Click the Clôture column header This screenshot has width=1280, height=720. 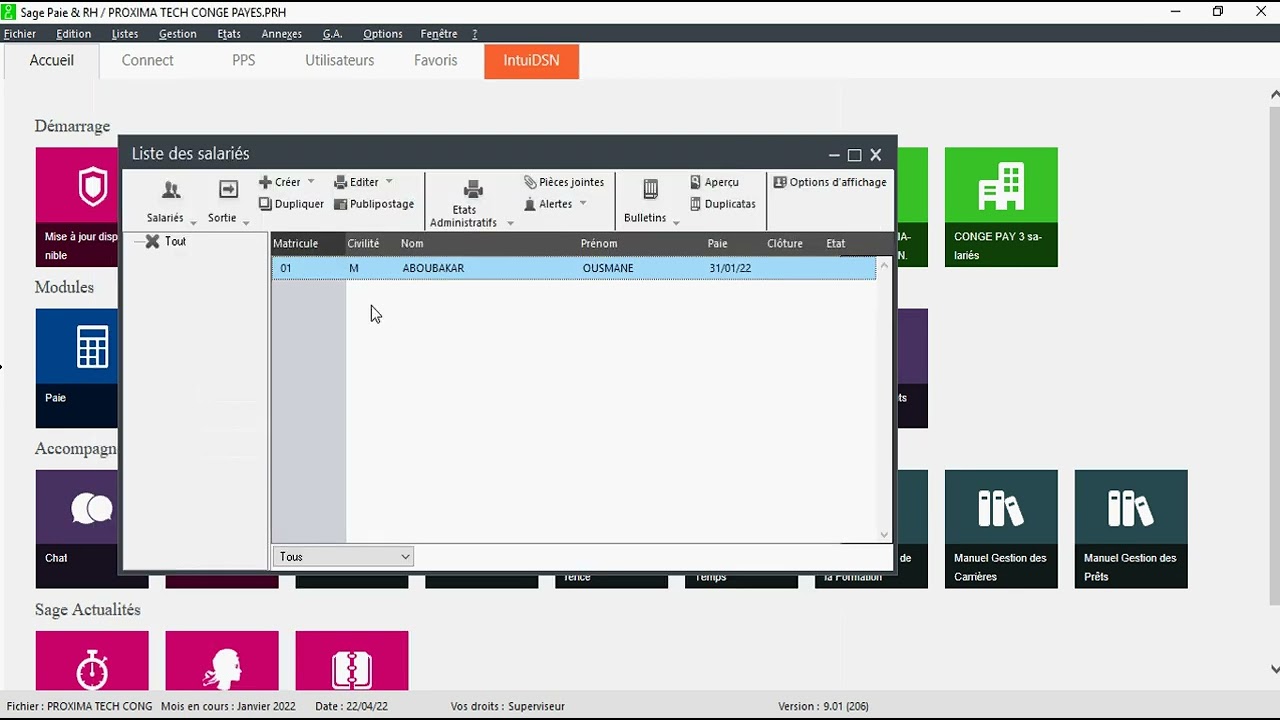[x=785, y=243]
